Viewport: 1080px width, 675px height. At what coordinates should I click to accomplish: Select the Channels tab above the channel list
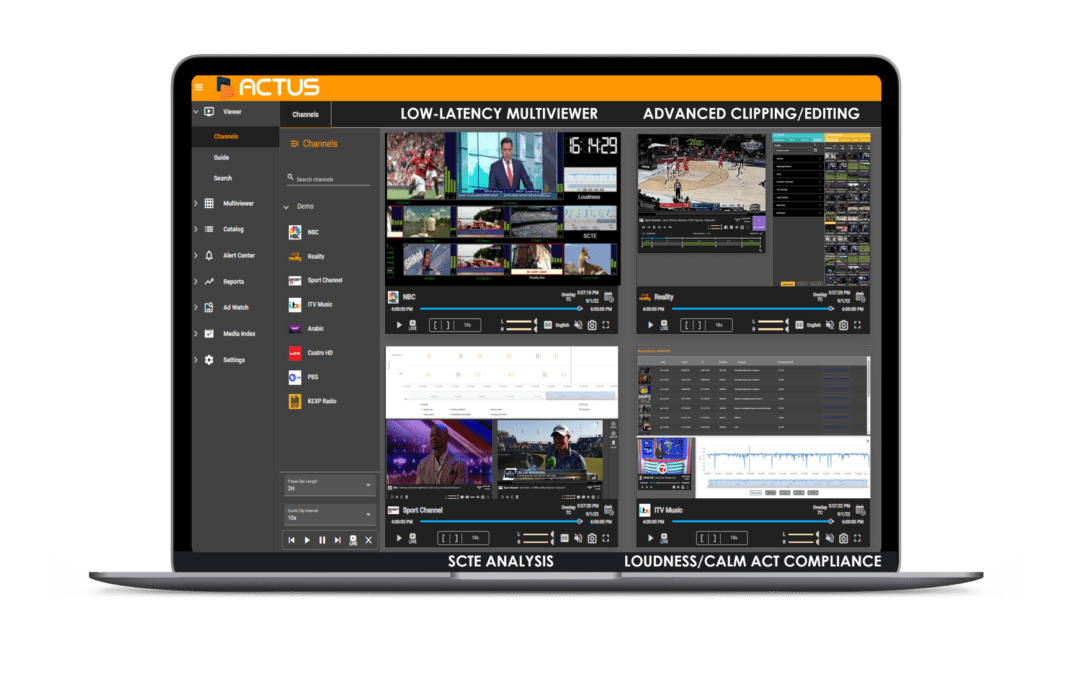pos(305,114)
